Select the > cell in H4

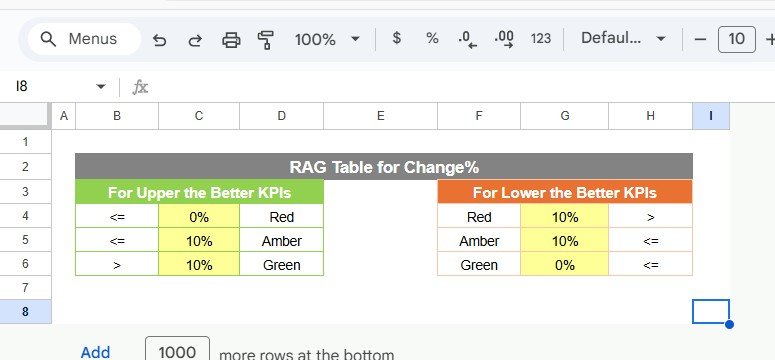[x=650, y=216]
